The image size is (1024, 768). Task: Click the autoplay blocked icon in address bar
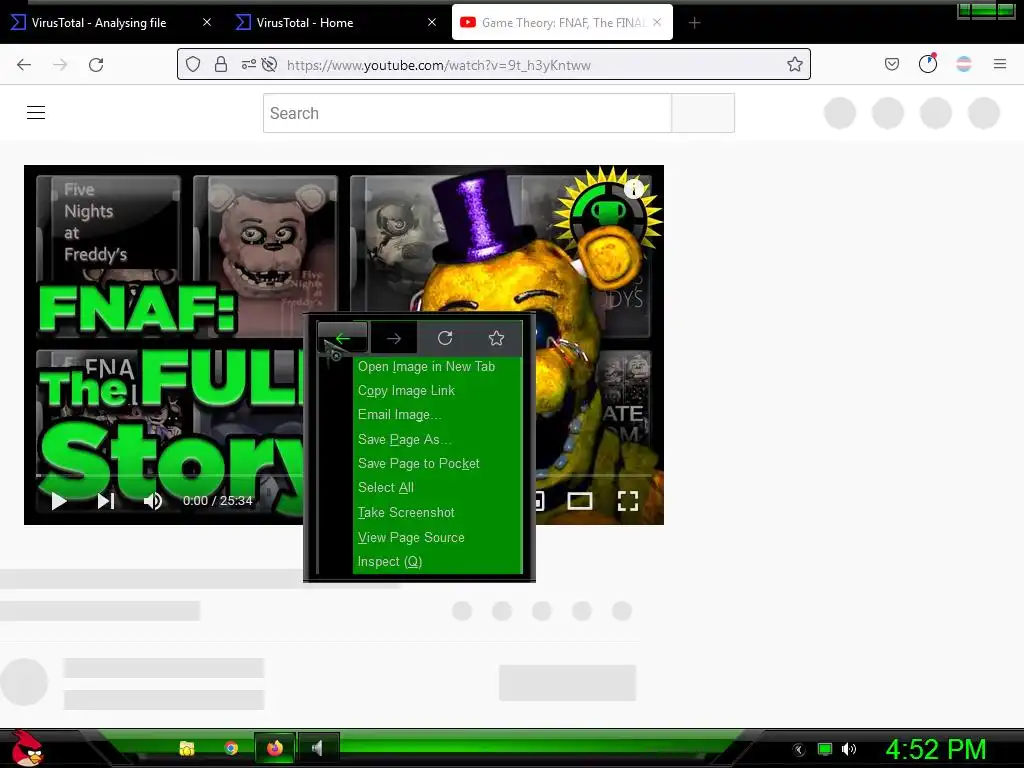(269, 64)
